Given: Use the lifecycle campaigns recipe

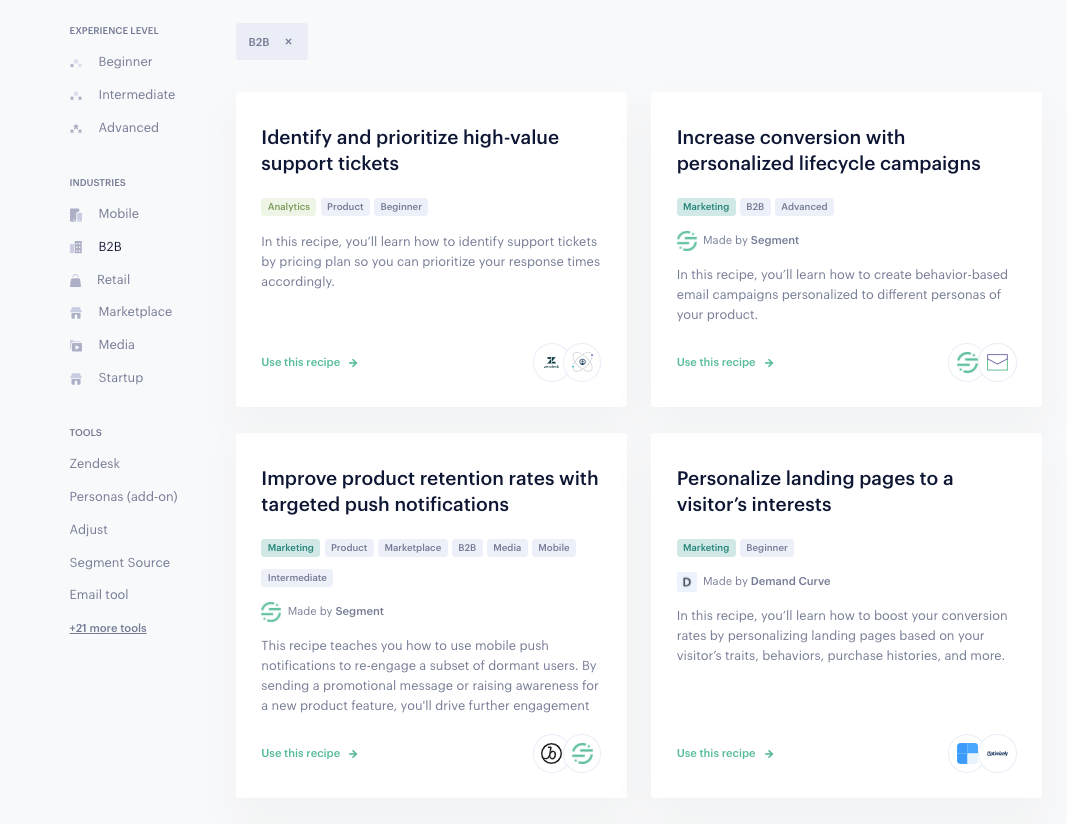Looking at the screenshot, I should click(x=725, y=363).
